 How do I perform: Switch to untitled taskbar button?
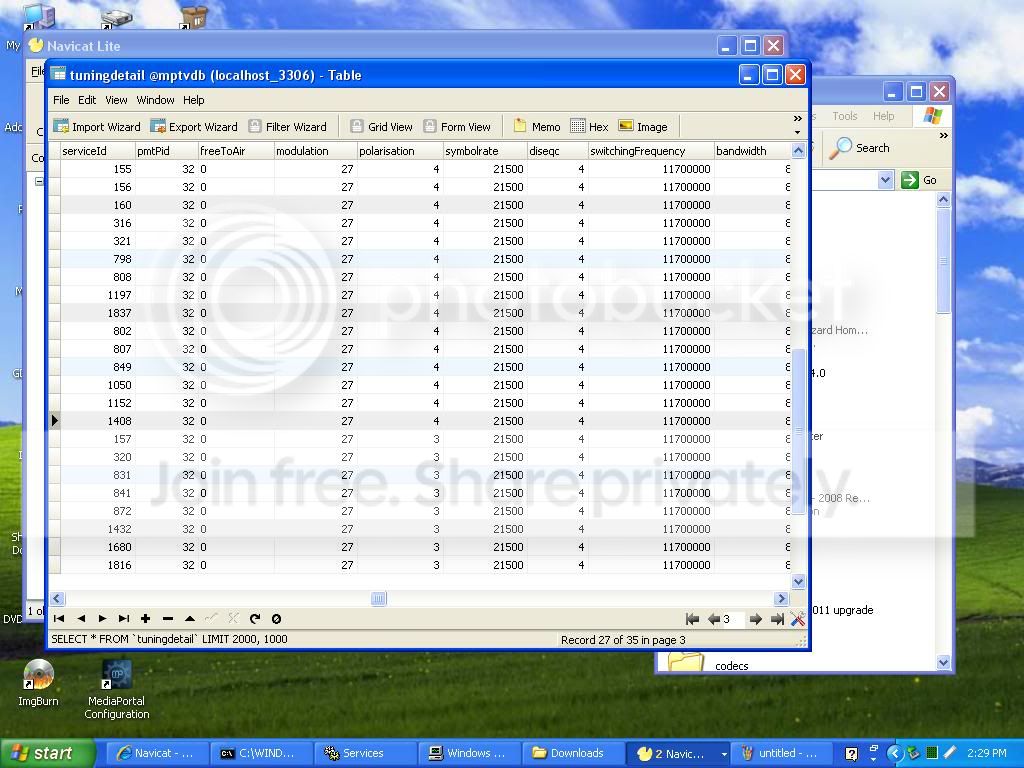pyautogui.click(x=781, y=754)
